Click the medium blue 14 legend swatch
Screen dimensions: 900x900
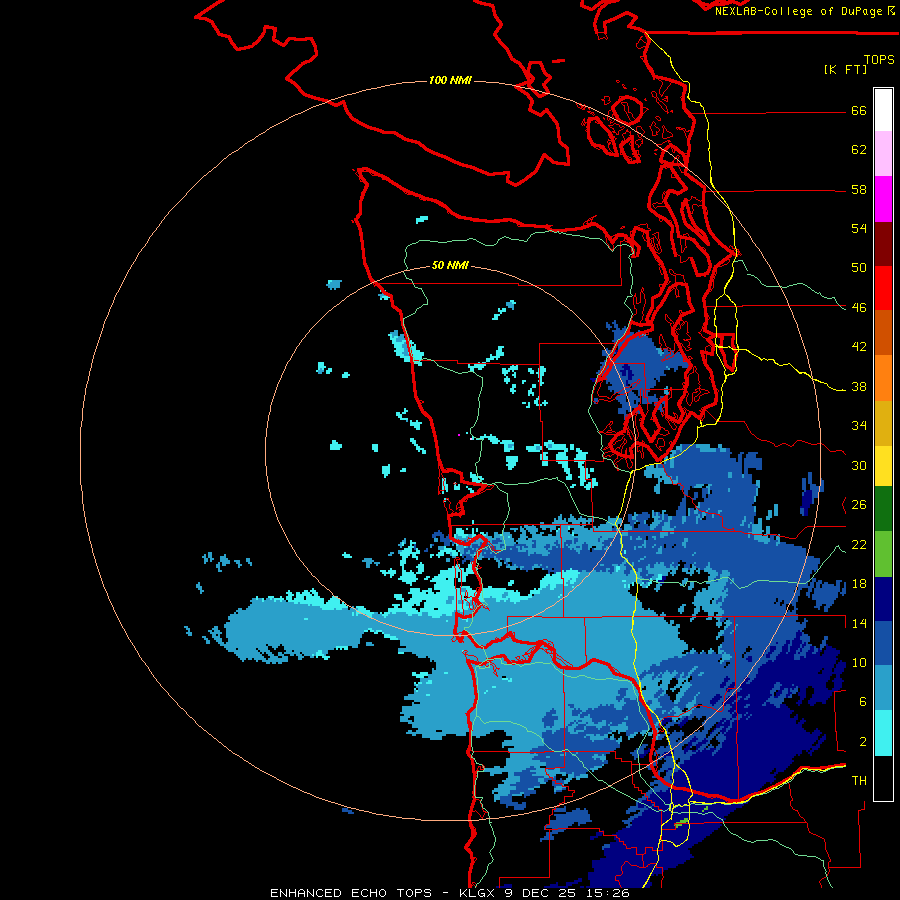883,643
